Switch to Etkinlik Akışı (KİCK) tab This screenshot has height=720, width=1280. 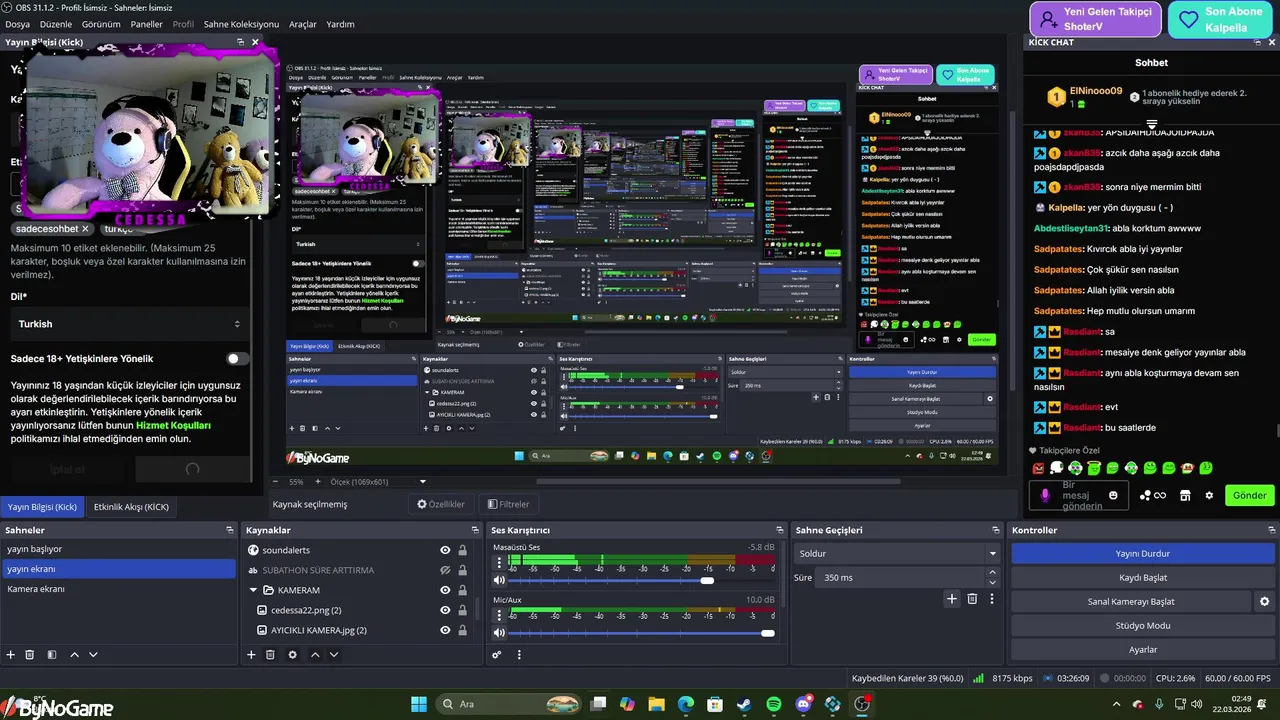tap(131, 507)
